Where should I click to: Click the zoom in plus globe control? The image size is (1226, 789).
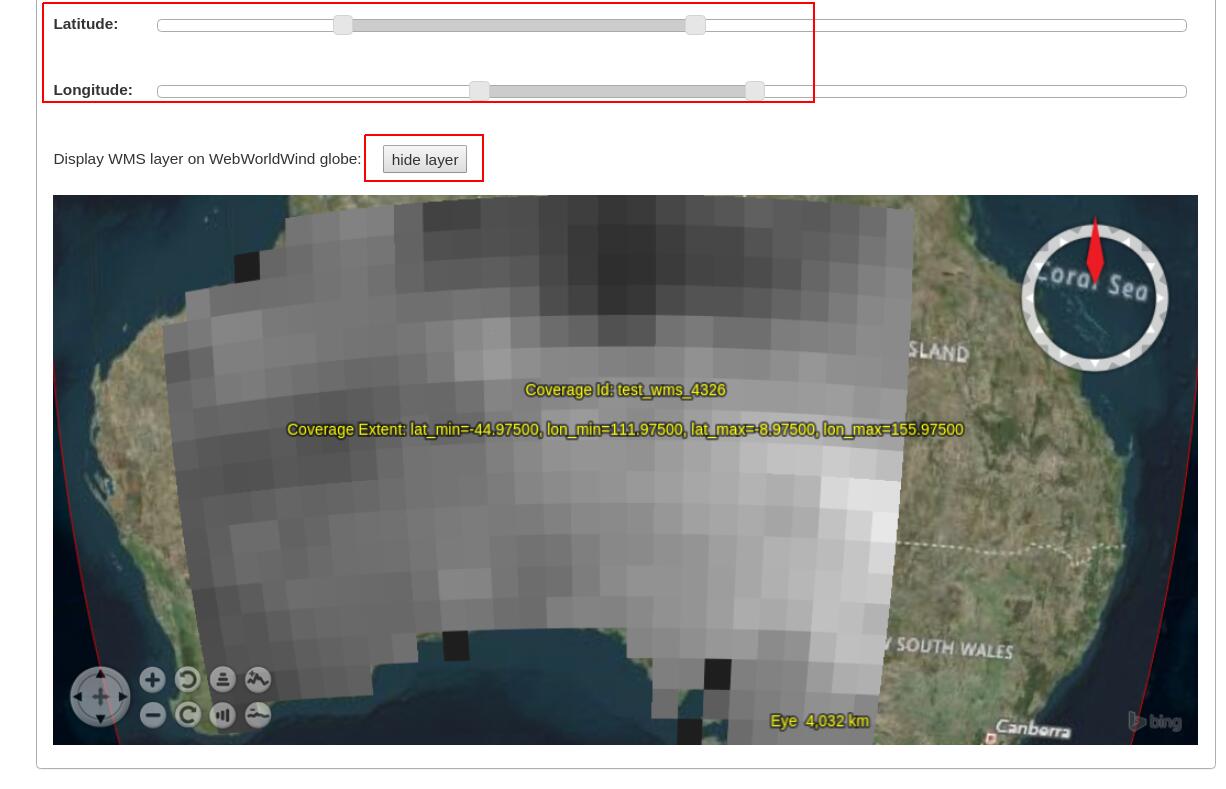click(x=152, y=680)
